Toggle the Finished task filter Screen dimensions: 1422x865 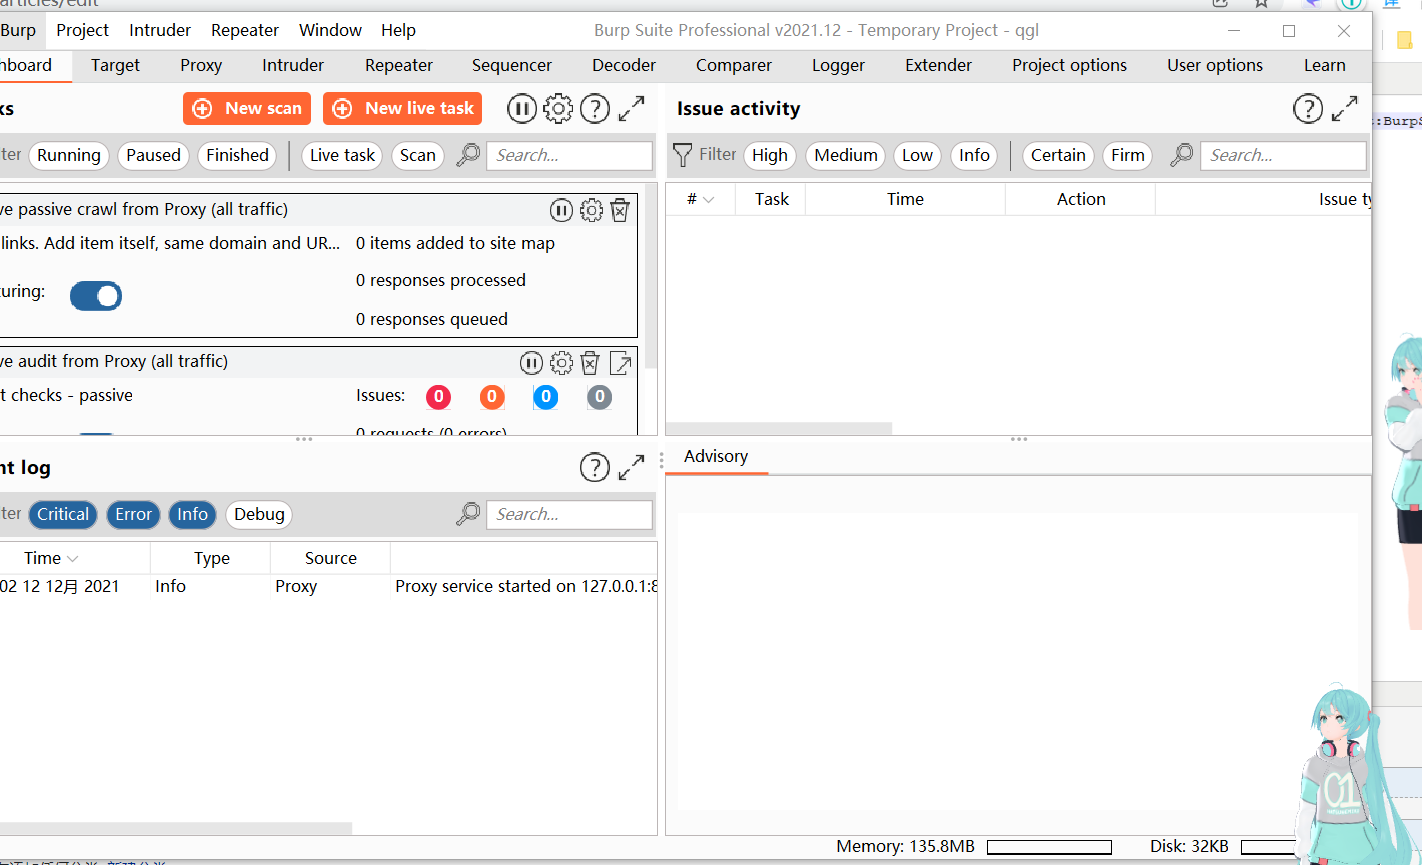236,155
